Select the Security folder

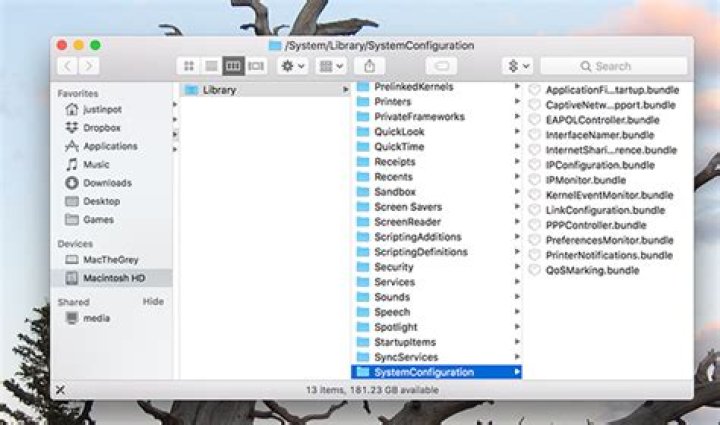(x=439, y=267)
